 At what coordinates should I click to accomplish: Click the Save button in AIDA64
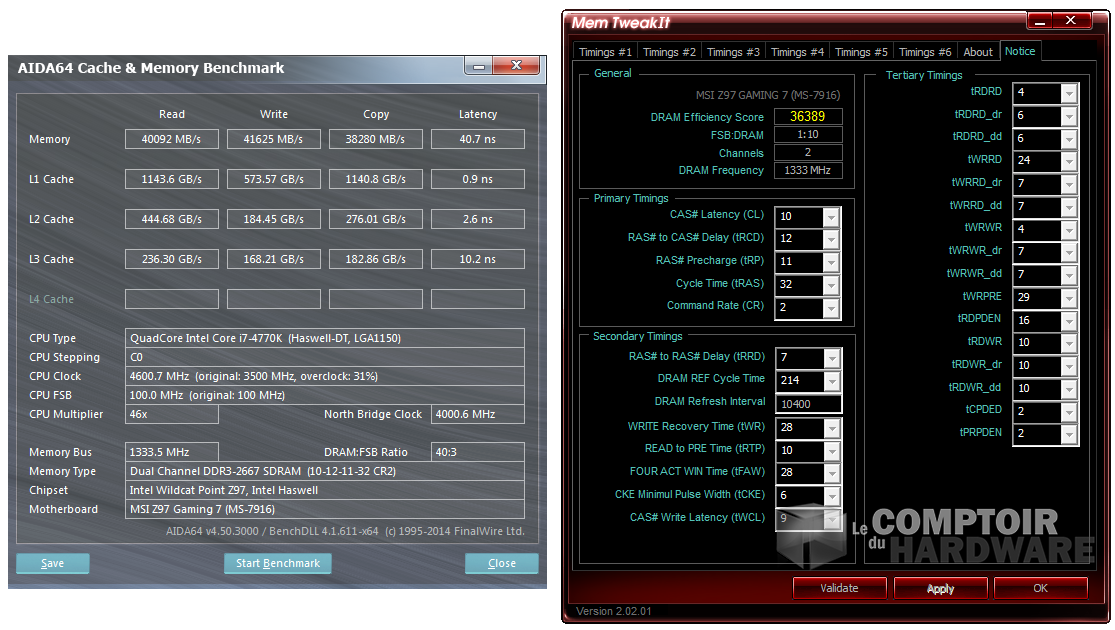[53, 563]
